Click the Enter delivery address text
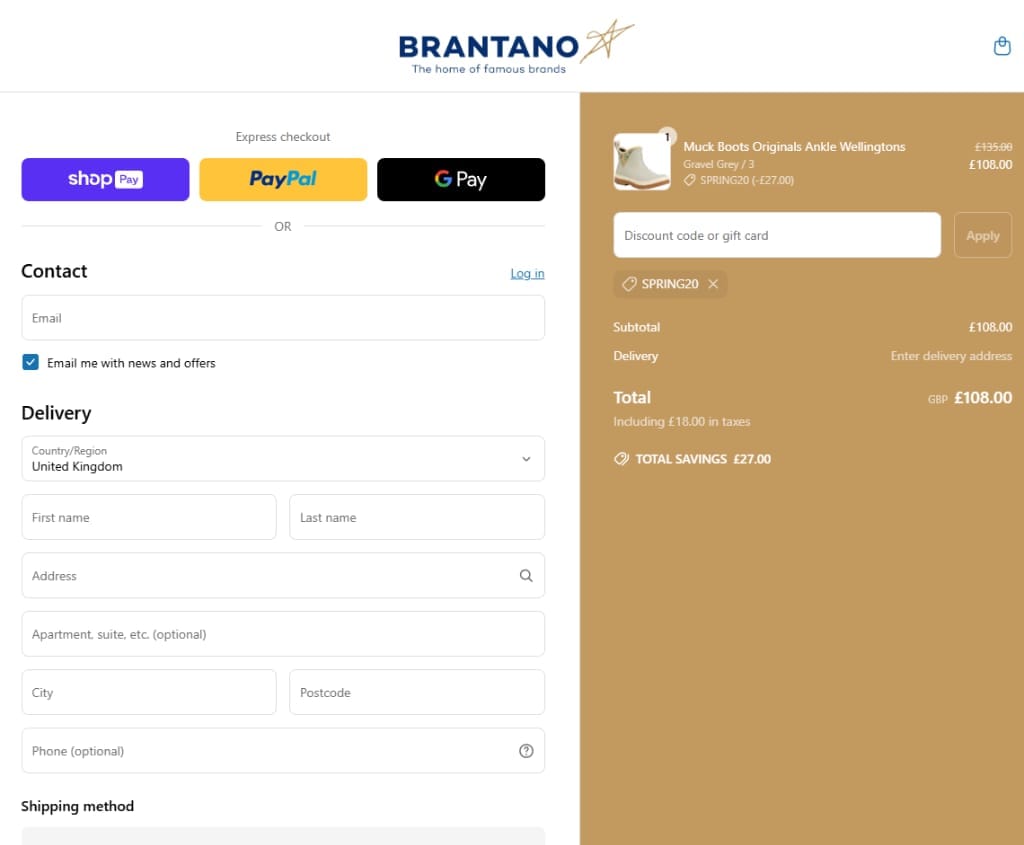The height and width of the screenshot is (845, 1024). 951,356
